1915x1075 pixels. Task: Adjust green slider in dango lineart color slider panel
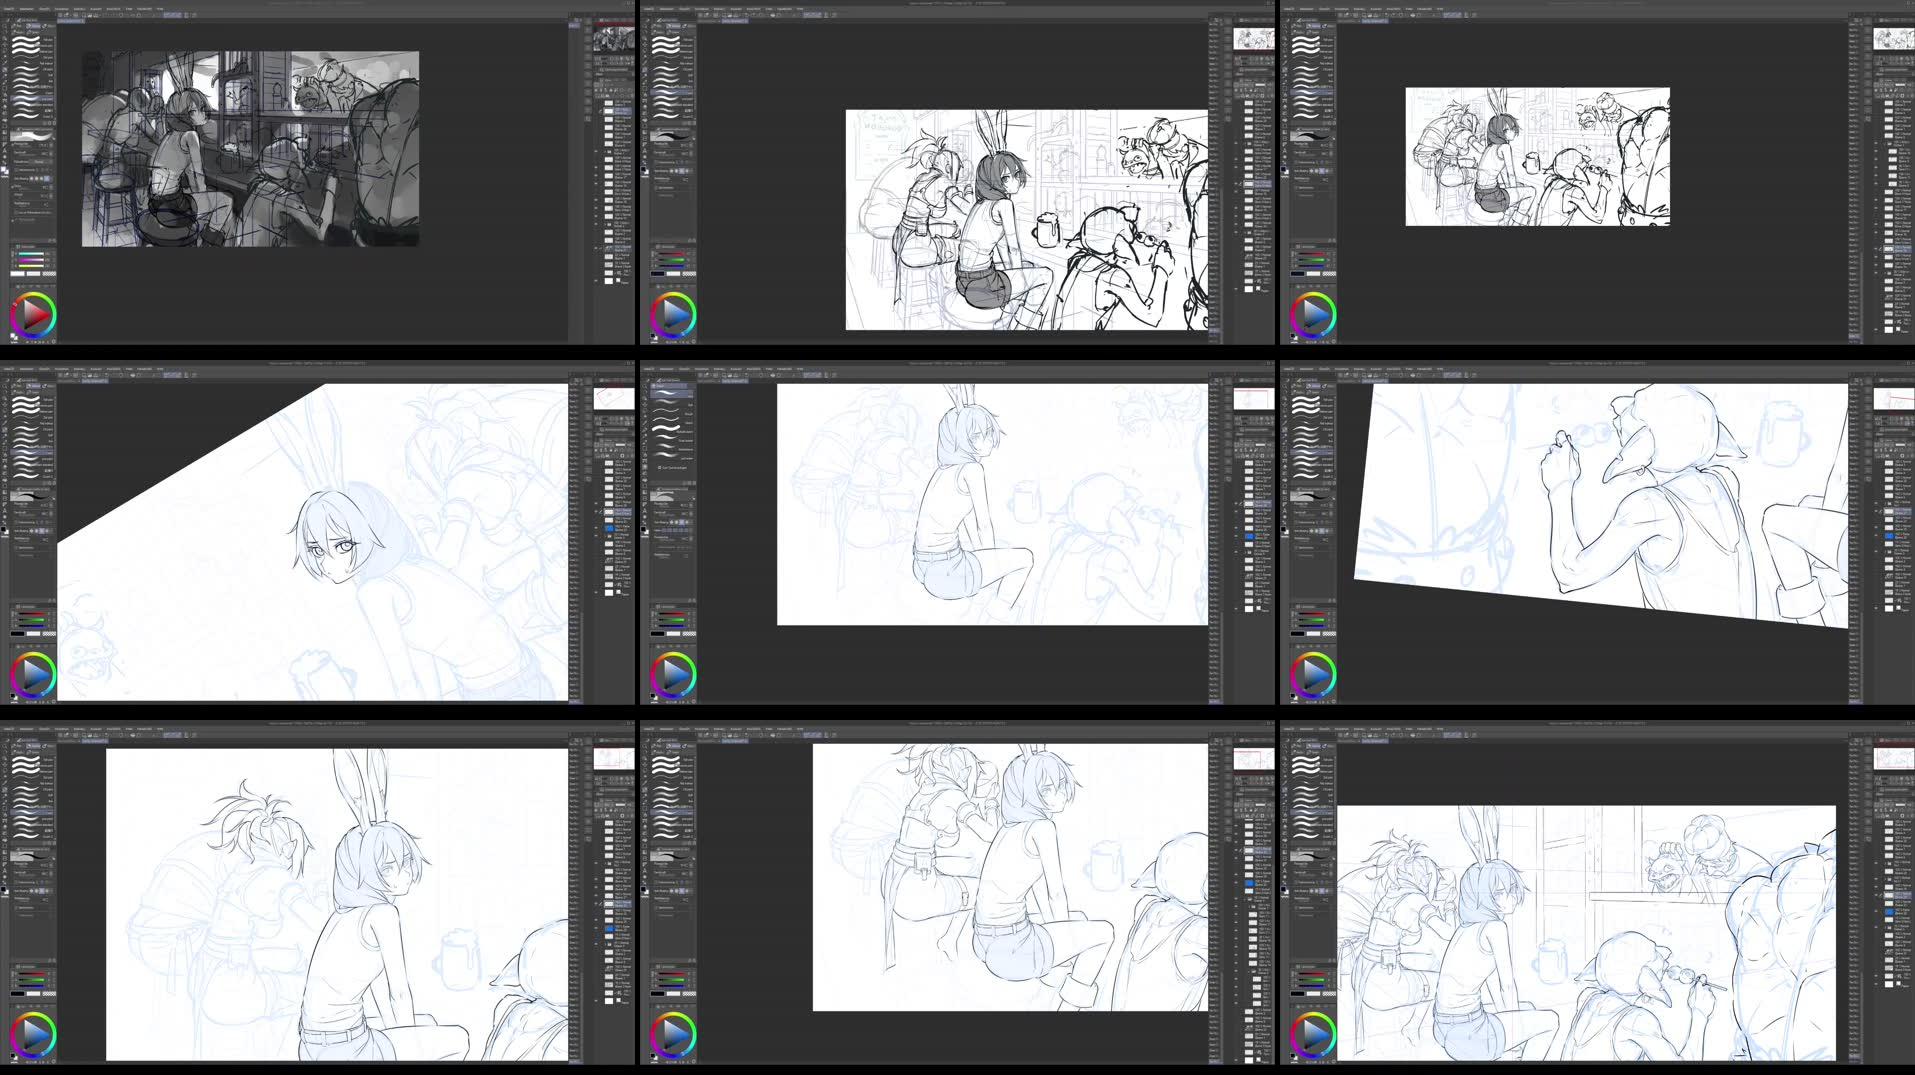pos(1311,980)
